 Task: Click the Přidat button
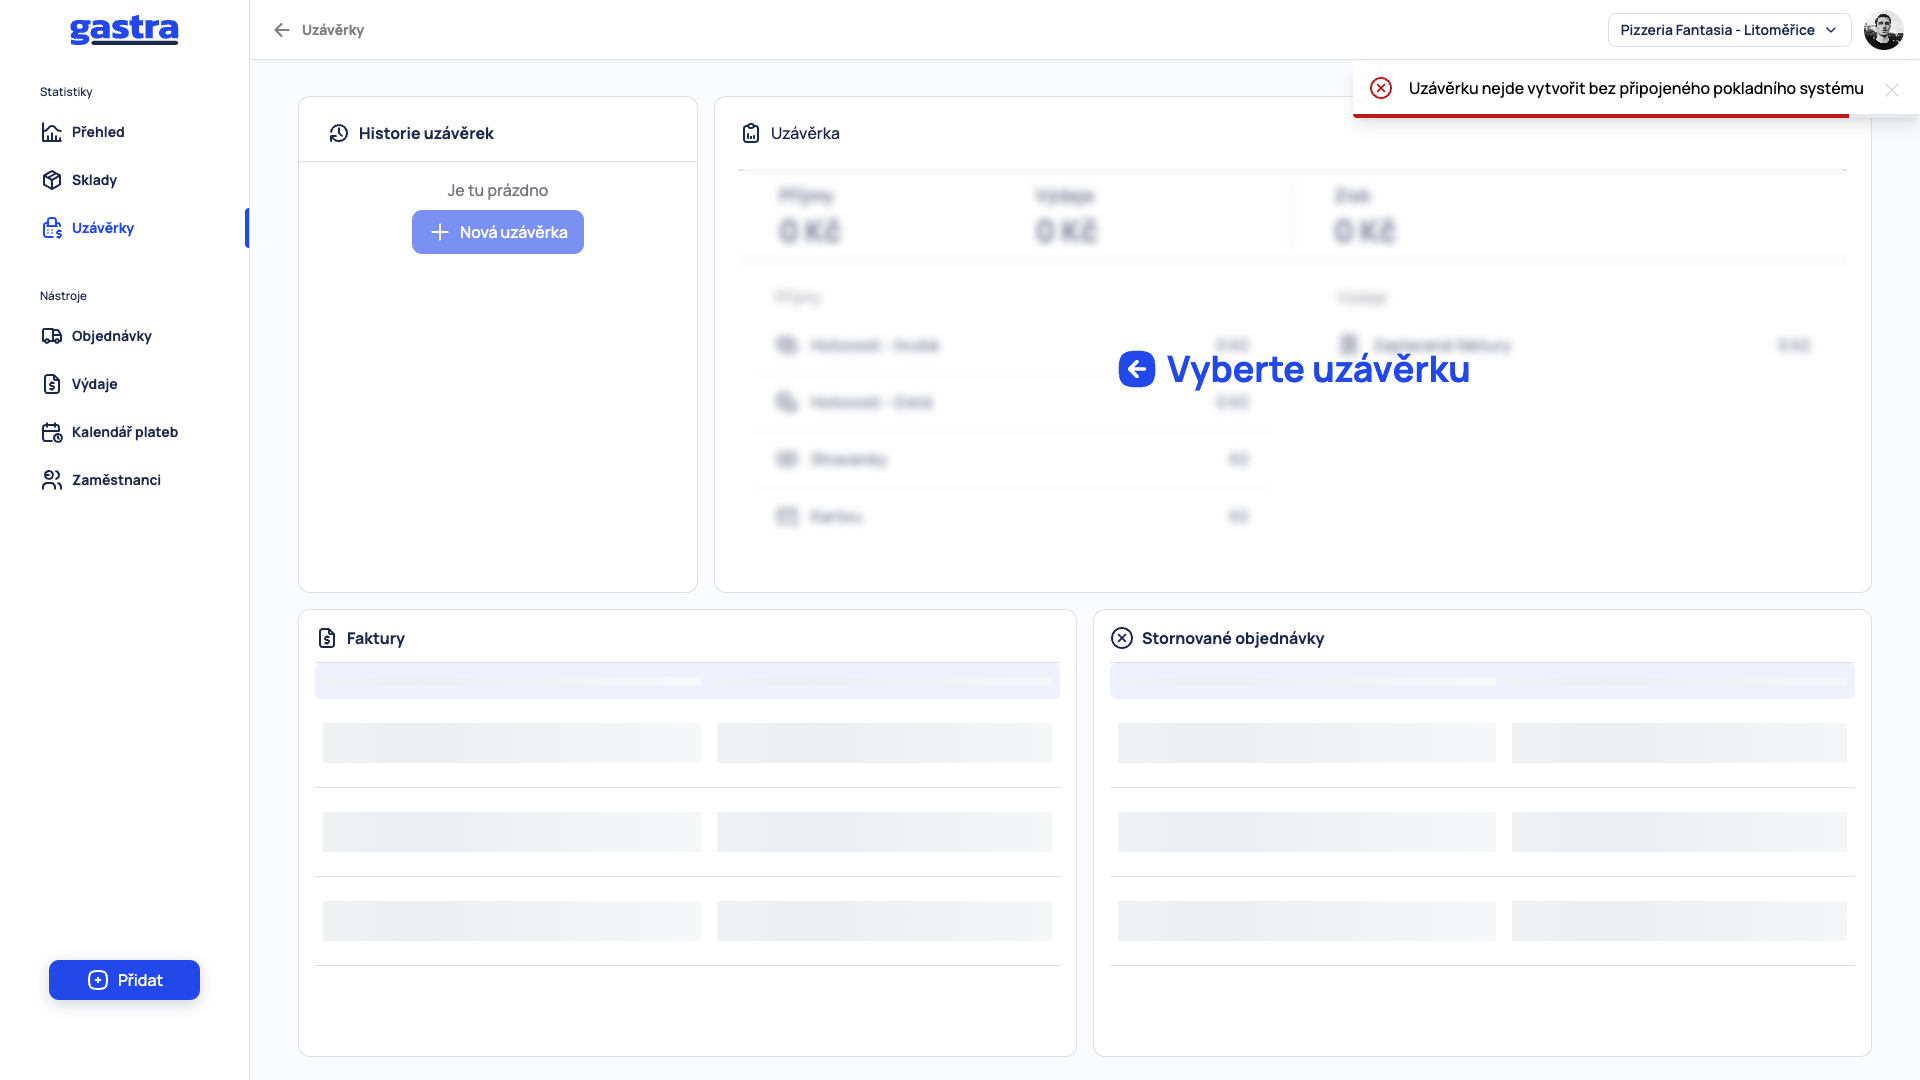click(124, 980)
